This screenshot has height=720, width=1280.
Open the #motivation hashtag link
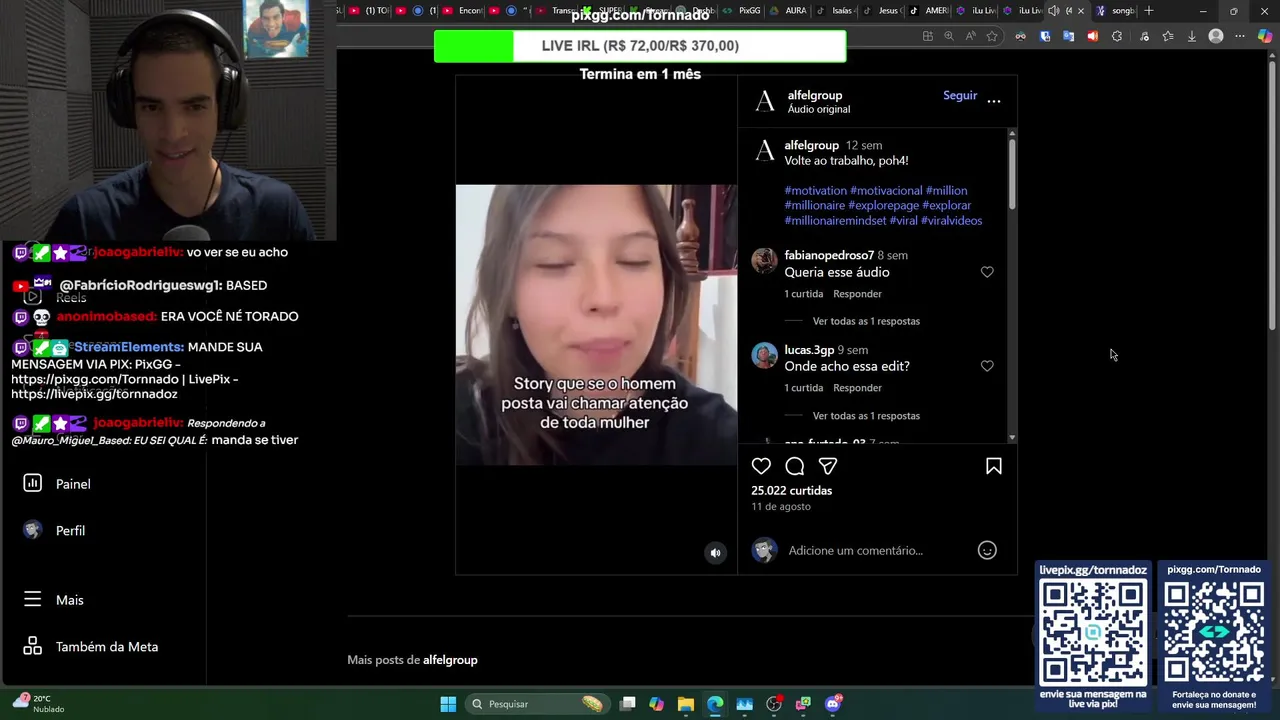(x=815, y=190)
